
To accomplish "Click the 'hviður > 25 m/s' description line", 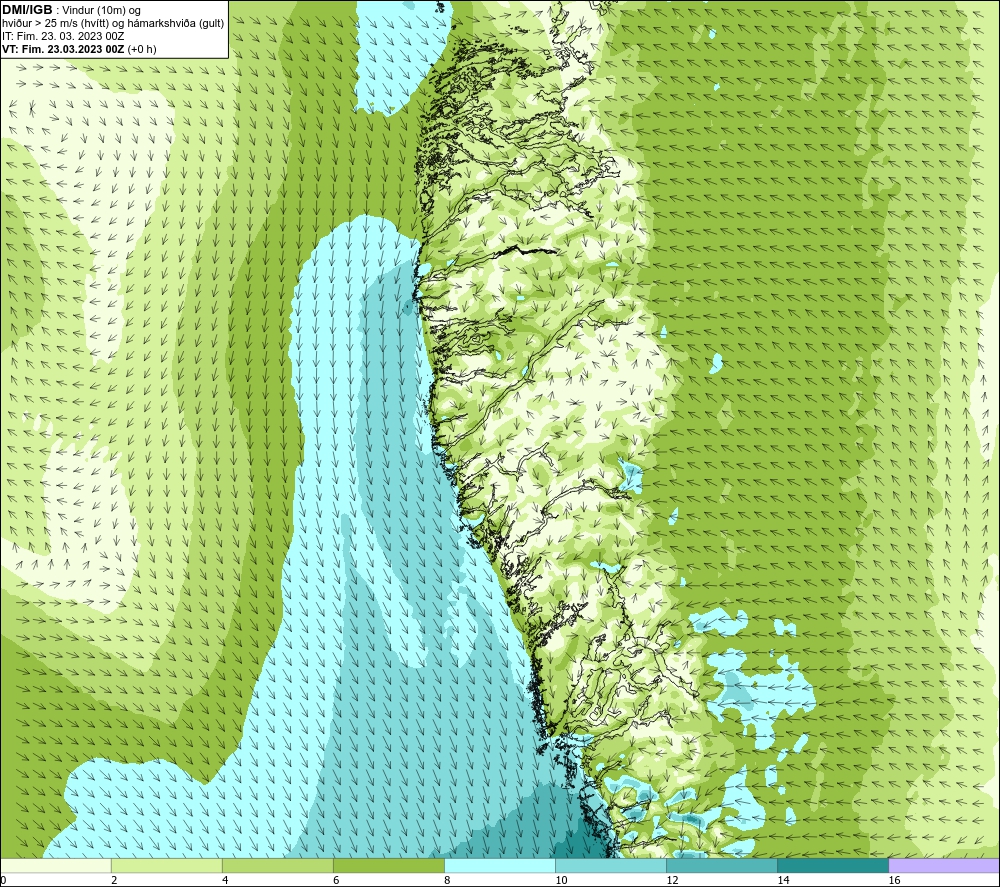I will [x=113, y=24].
